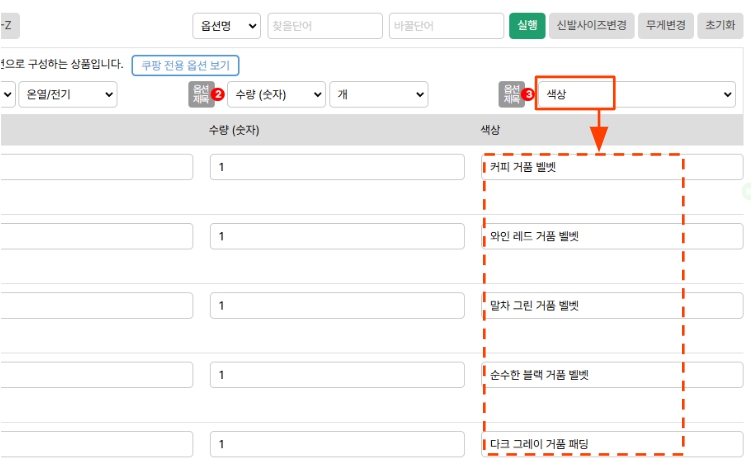Screen dimensions: 754x476
Task: Select the 와인 레드 거품 벨벳 field
Action: point(612,237)
